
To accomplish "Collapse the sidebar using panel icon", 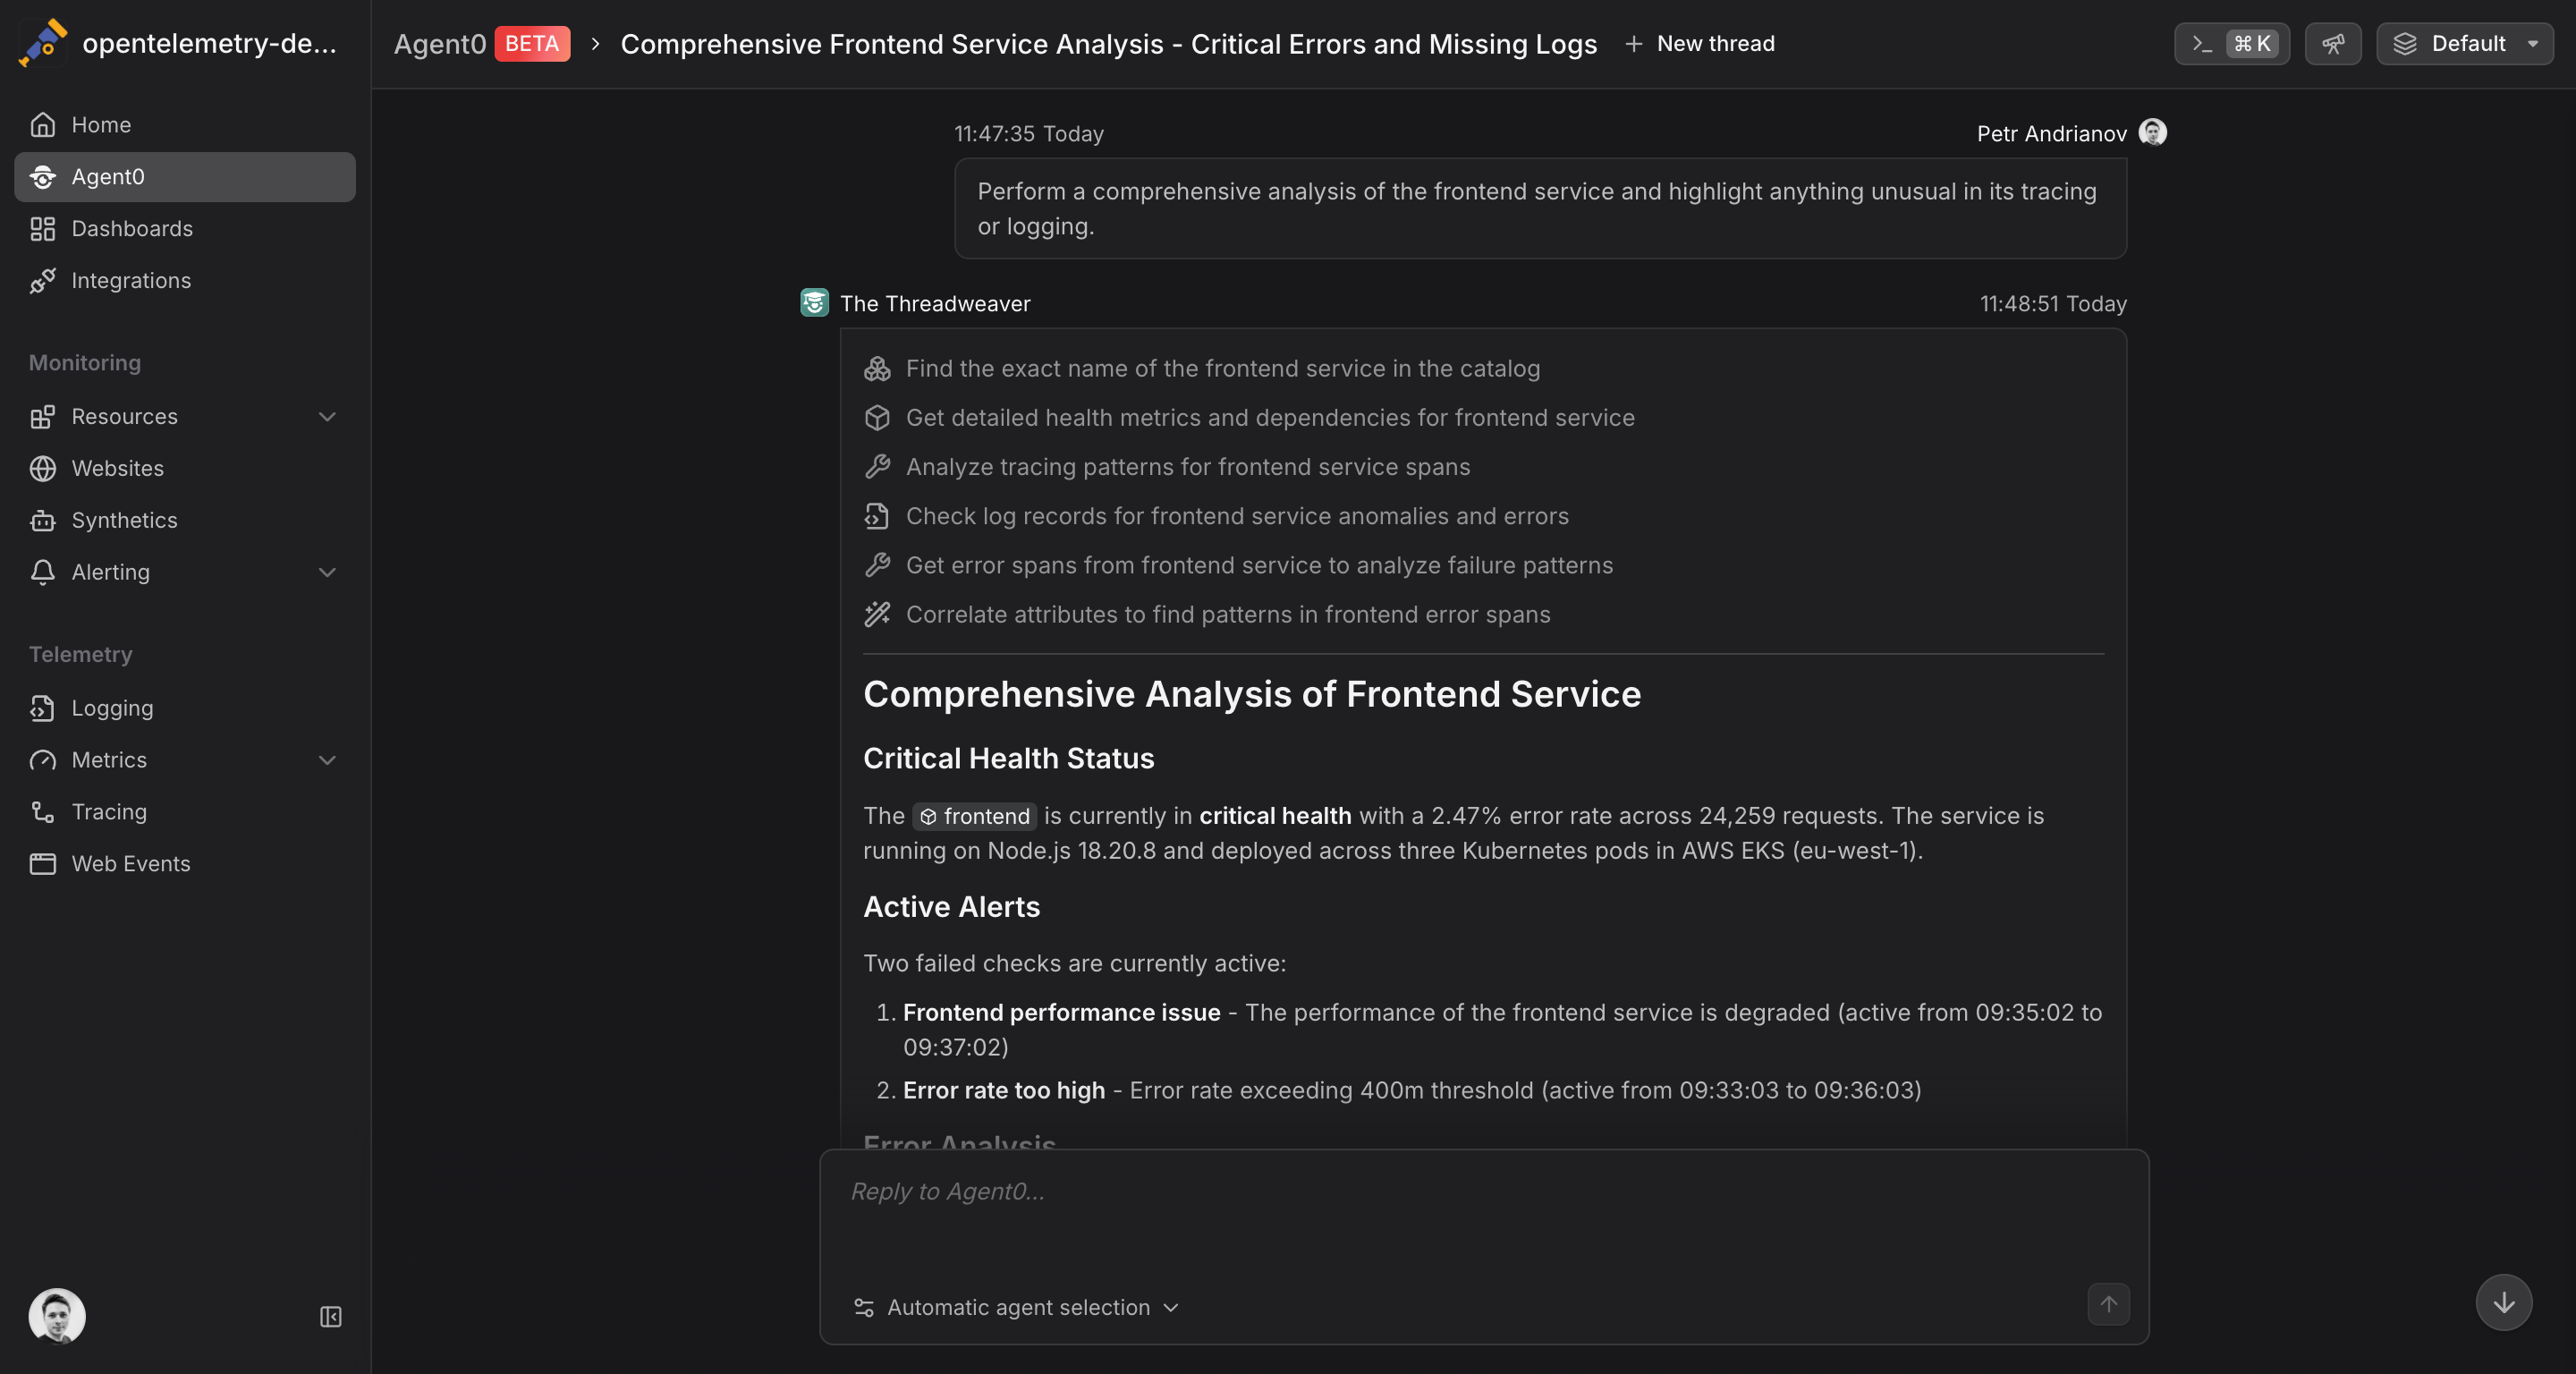I will pyautogui.click(x=330, y=1317).
